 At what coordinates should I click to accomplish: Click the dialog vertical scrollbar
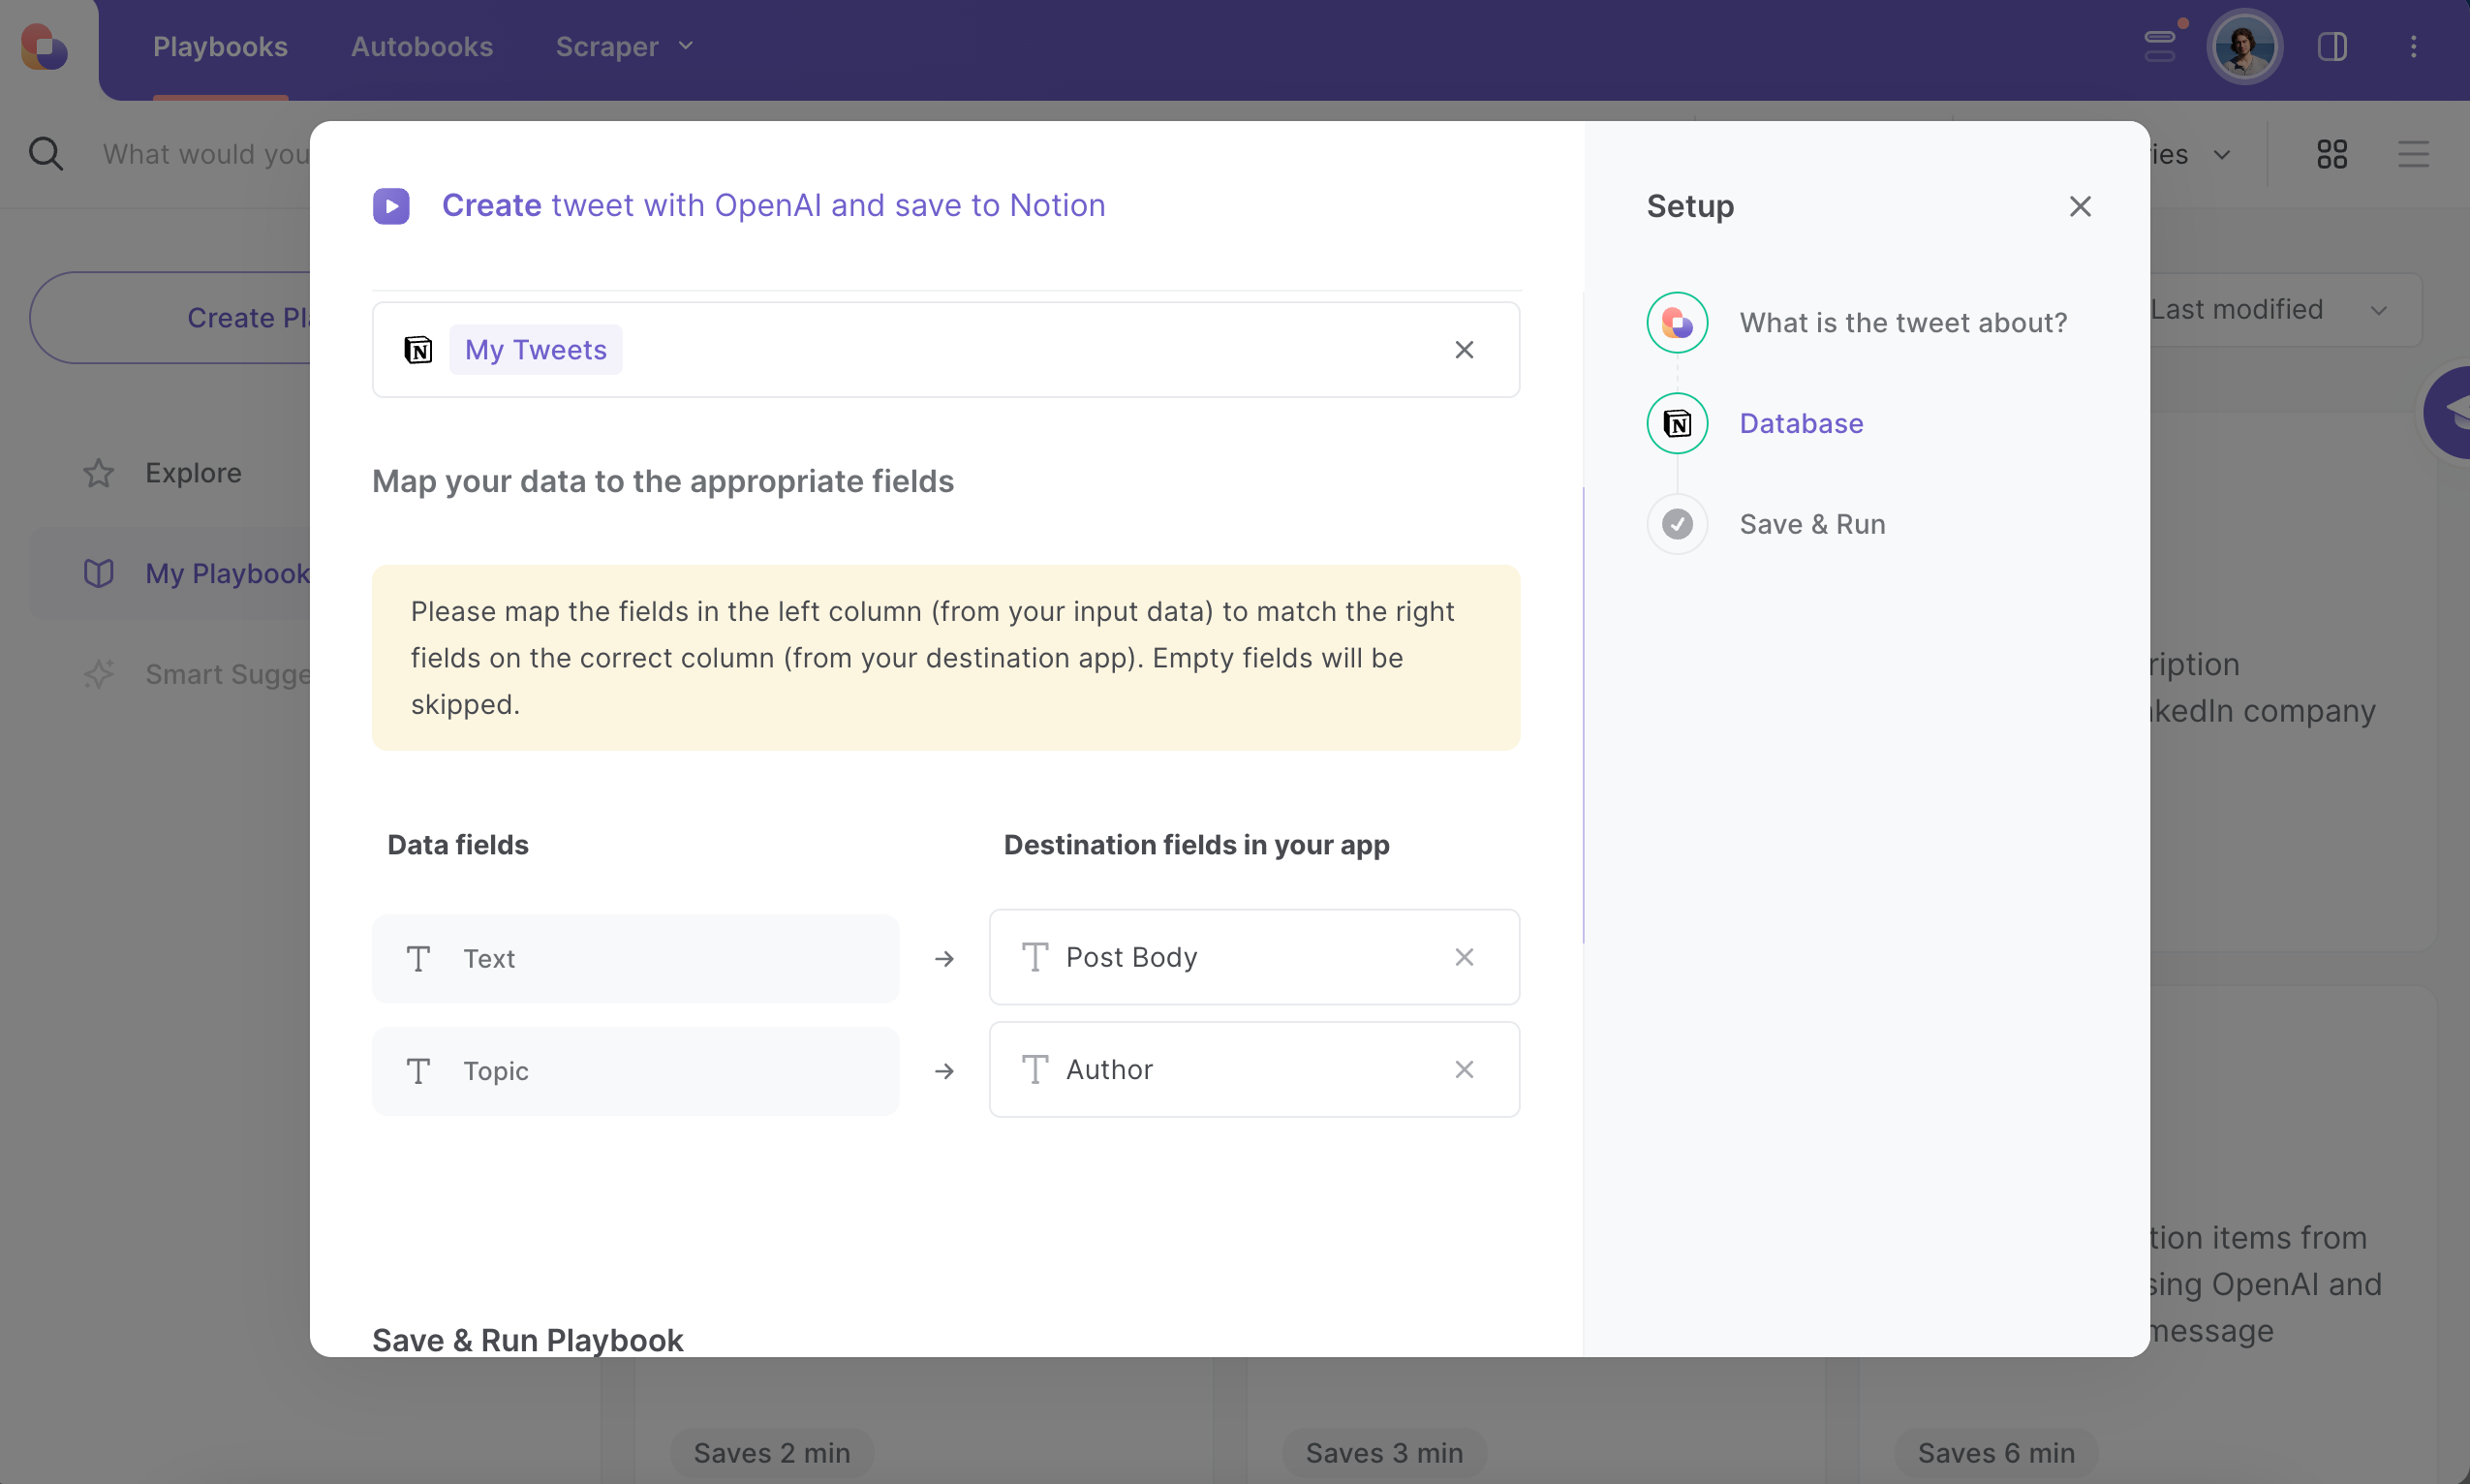[1583, 715]
